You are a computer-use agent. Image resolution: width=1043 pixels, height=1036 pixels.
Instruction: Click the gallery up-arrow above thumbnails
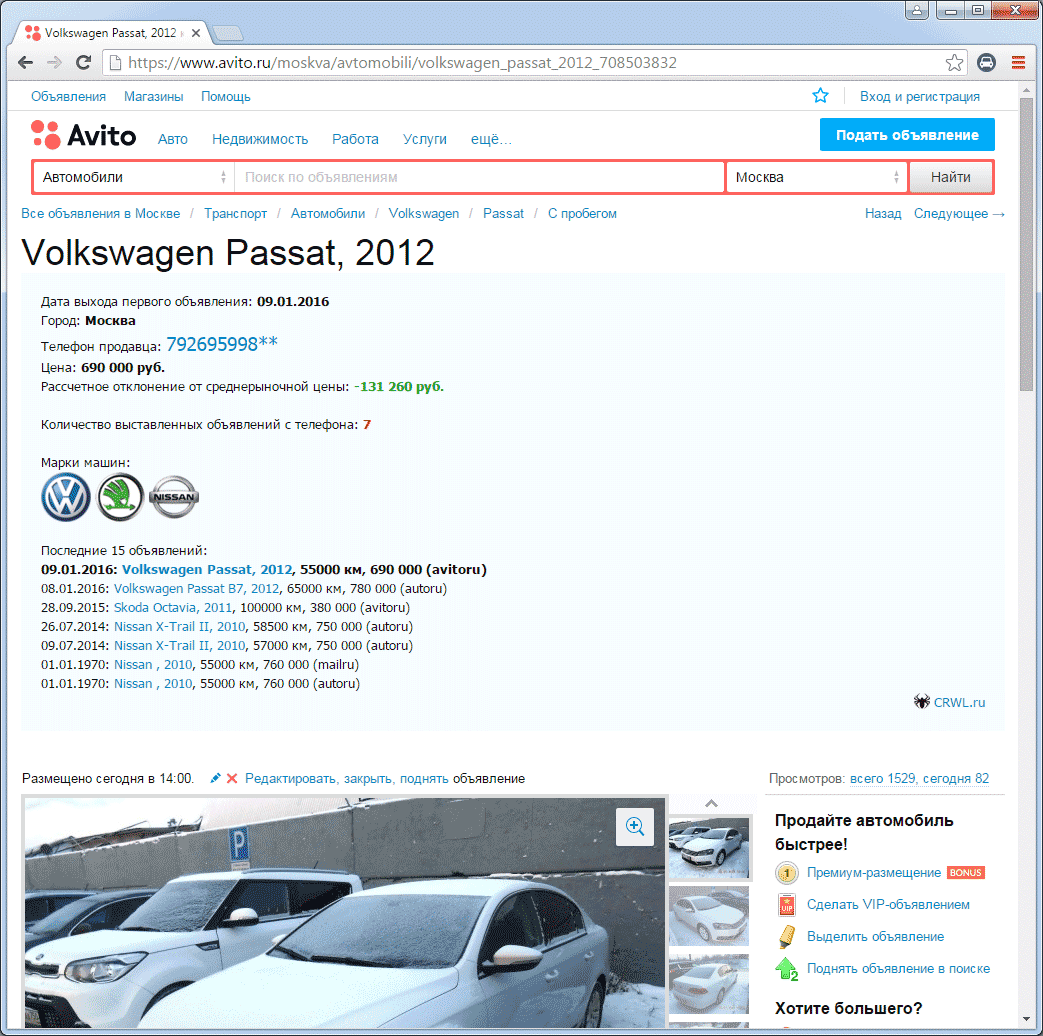[711, 803]
